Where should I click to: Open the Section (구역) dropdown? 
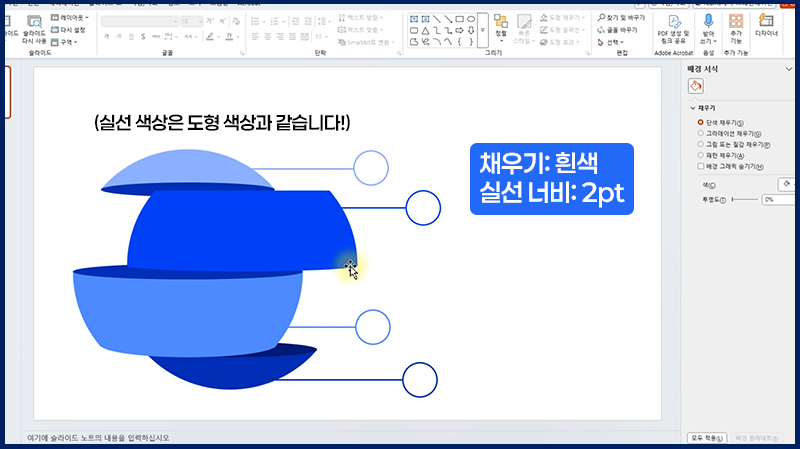tap(64, 42)
